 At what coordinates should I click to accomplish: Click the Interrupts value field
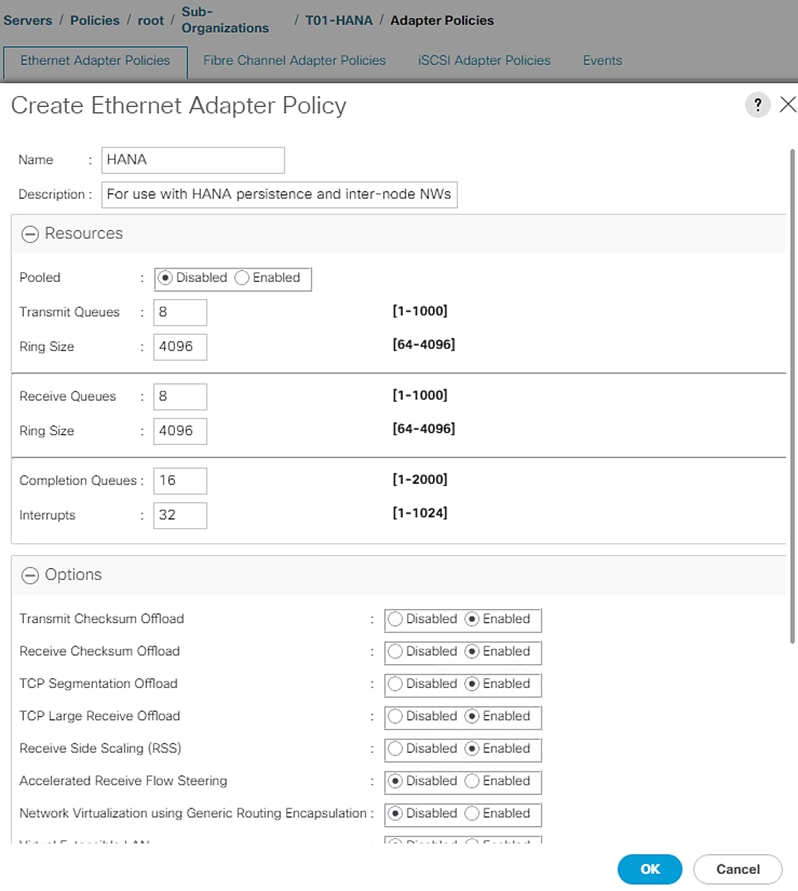click(180, 516)
